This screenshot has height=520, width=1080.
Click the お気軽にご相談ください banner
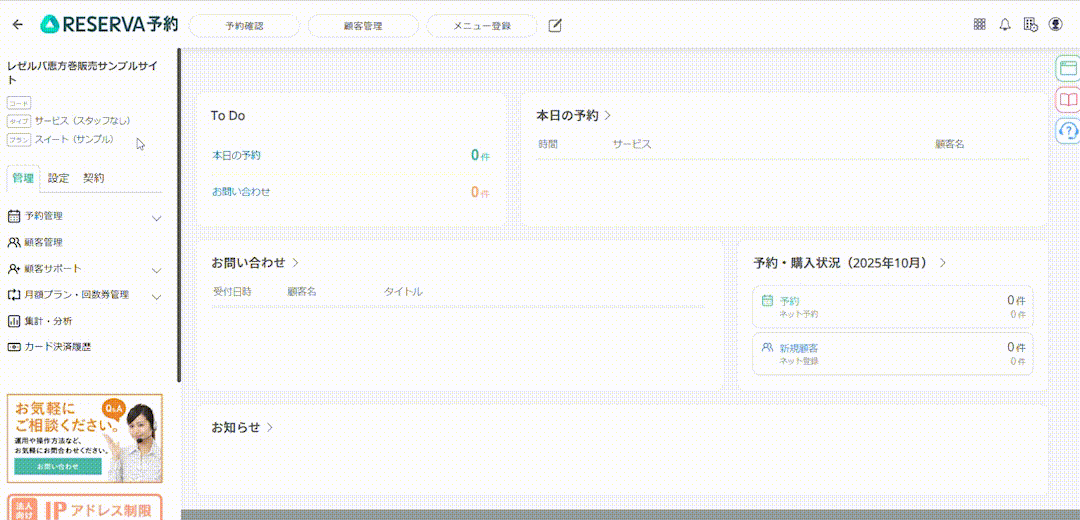click(x=85, y=438)
